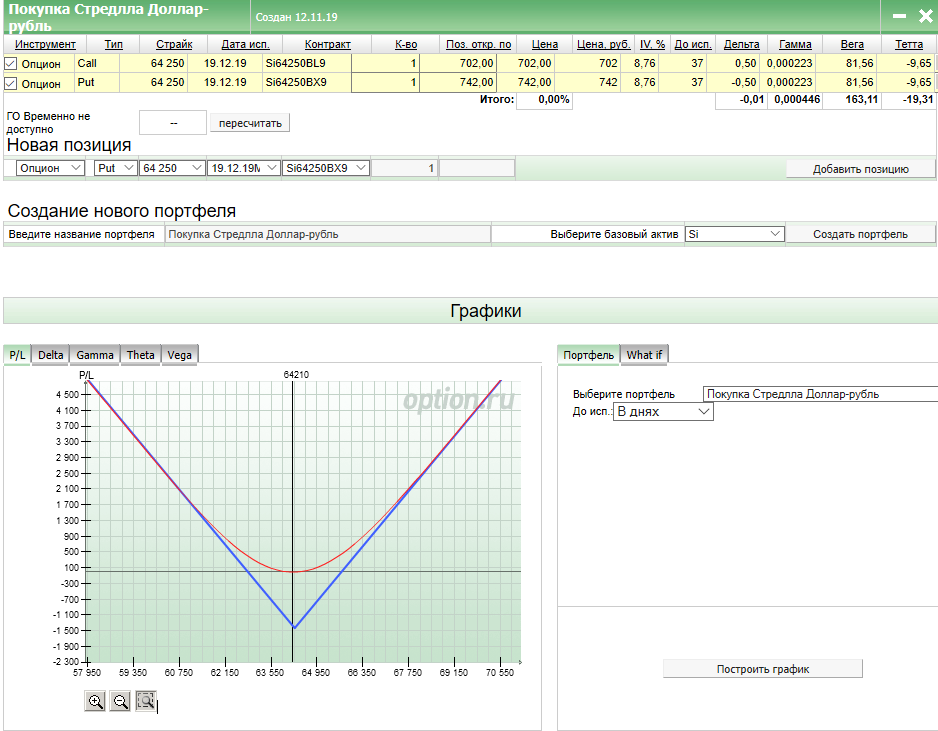Sort by Цена, руб. column header
This screenshot has height=731, width=938.
tap(604, 44)
